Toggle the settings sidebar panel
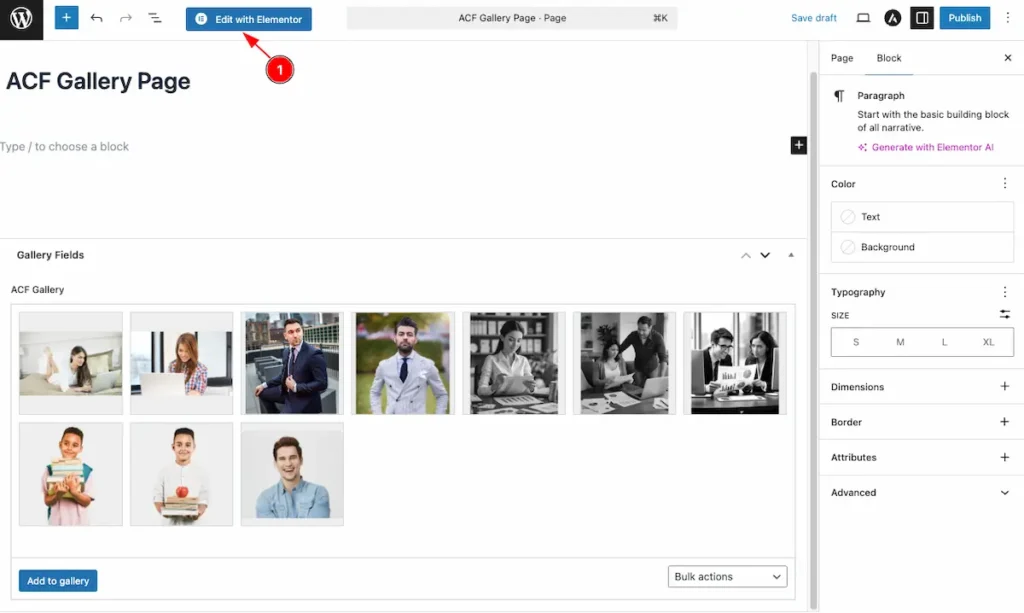 pyautogui.click(x=922, y=18)
